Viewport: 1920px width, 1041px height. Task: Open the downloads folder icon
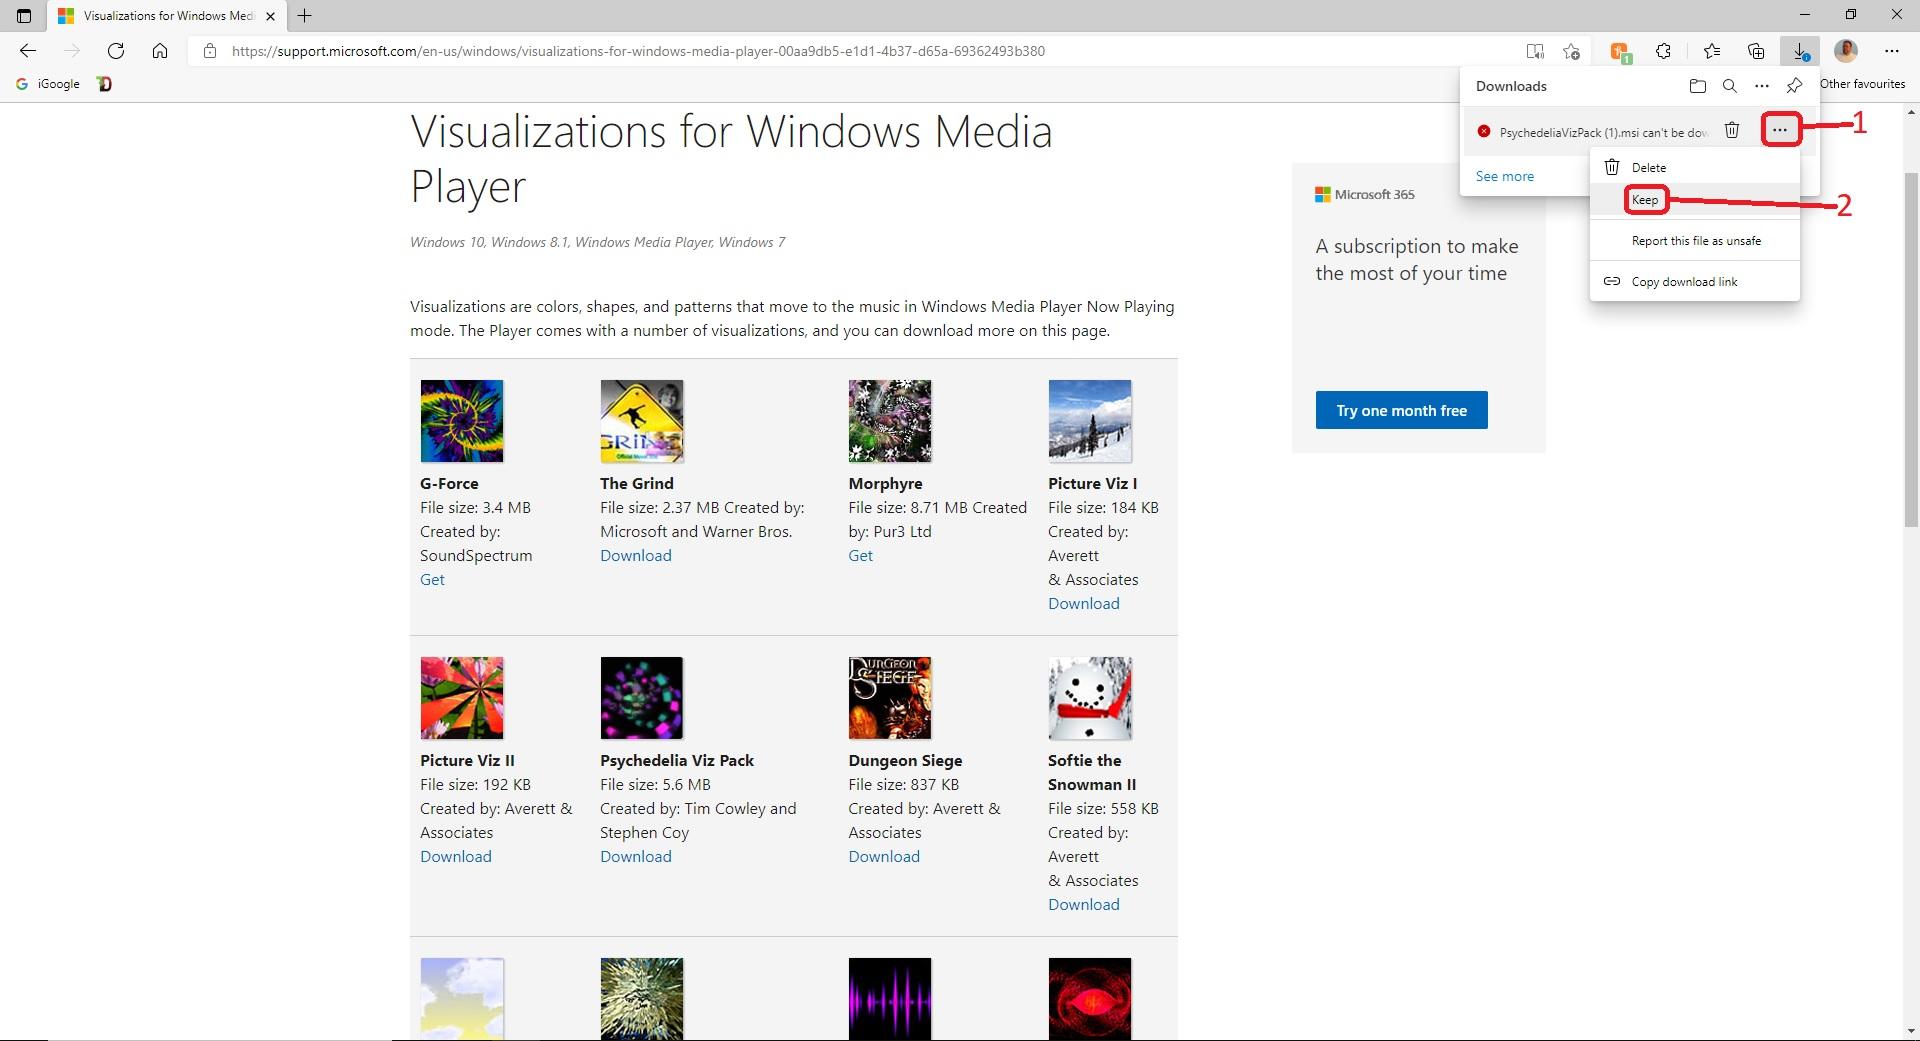tap(1698, 86)
